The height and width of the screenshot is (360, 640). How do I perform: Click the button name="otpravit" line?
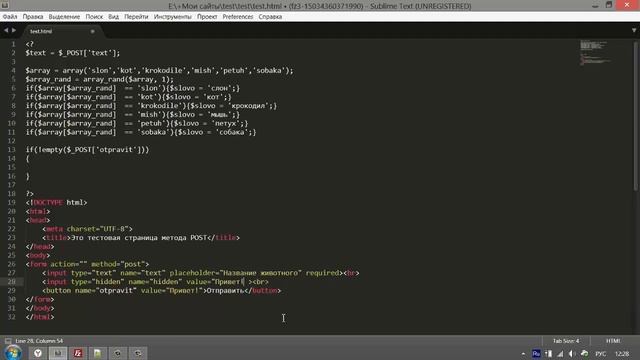tap(162, 291)
